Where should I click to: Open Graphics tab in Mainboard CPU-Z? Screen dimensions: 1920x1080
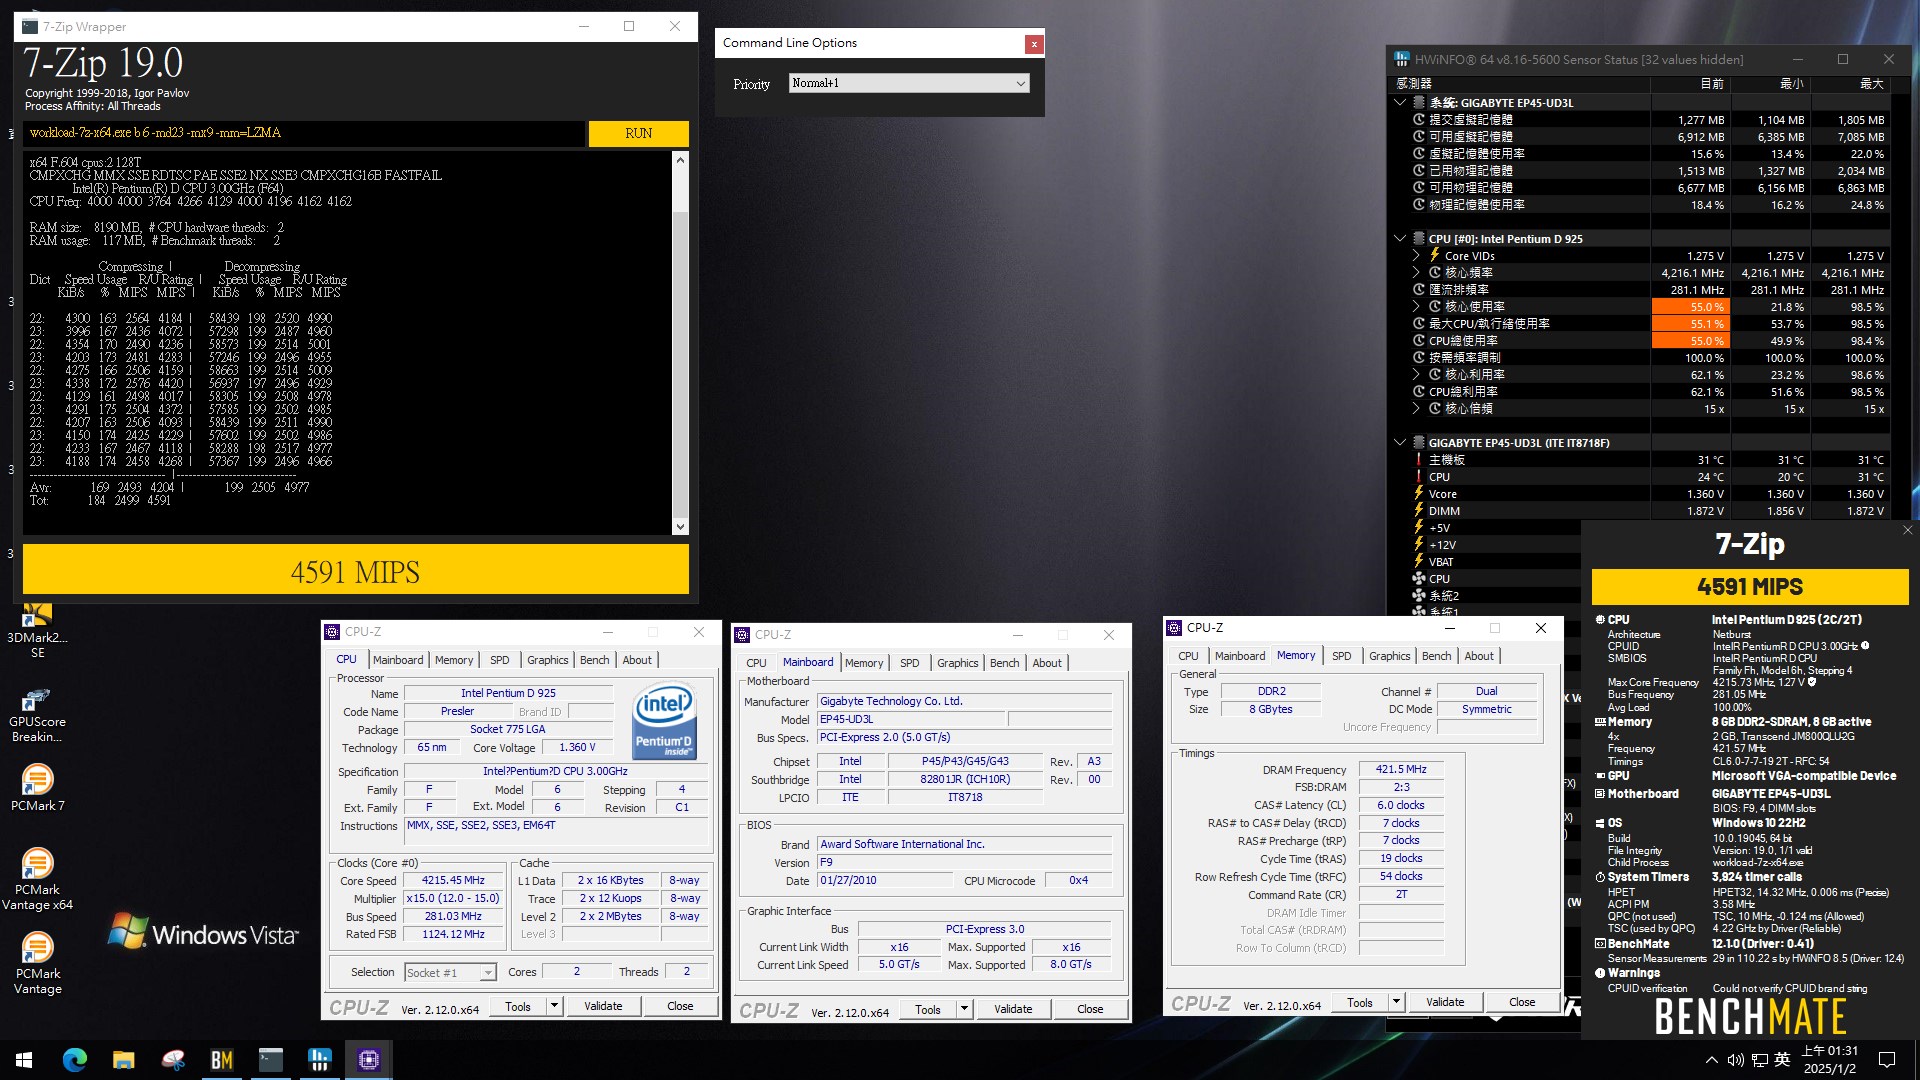click(957, 663)
